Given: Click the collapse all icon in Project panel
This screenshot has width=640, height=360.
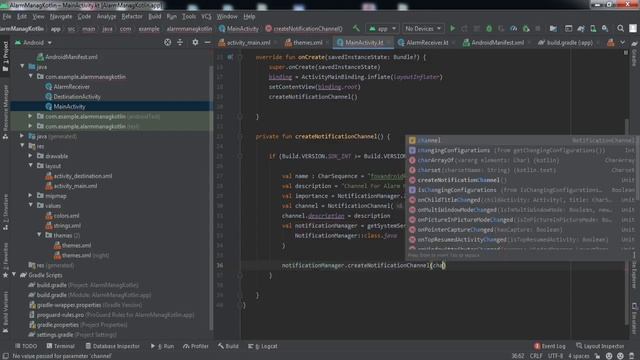Looking at the screenshot, I should (x=180, y=42).
